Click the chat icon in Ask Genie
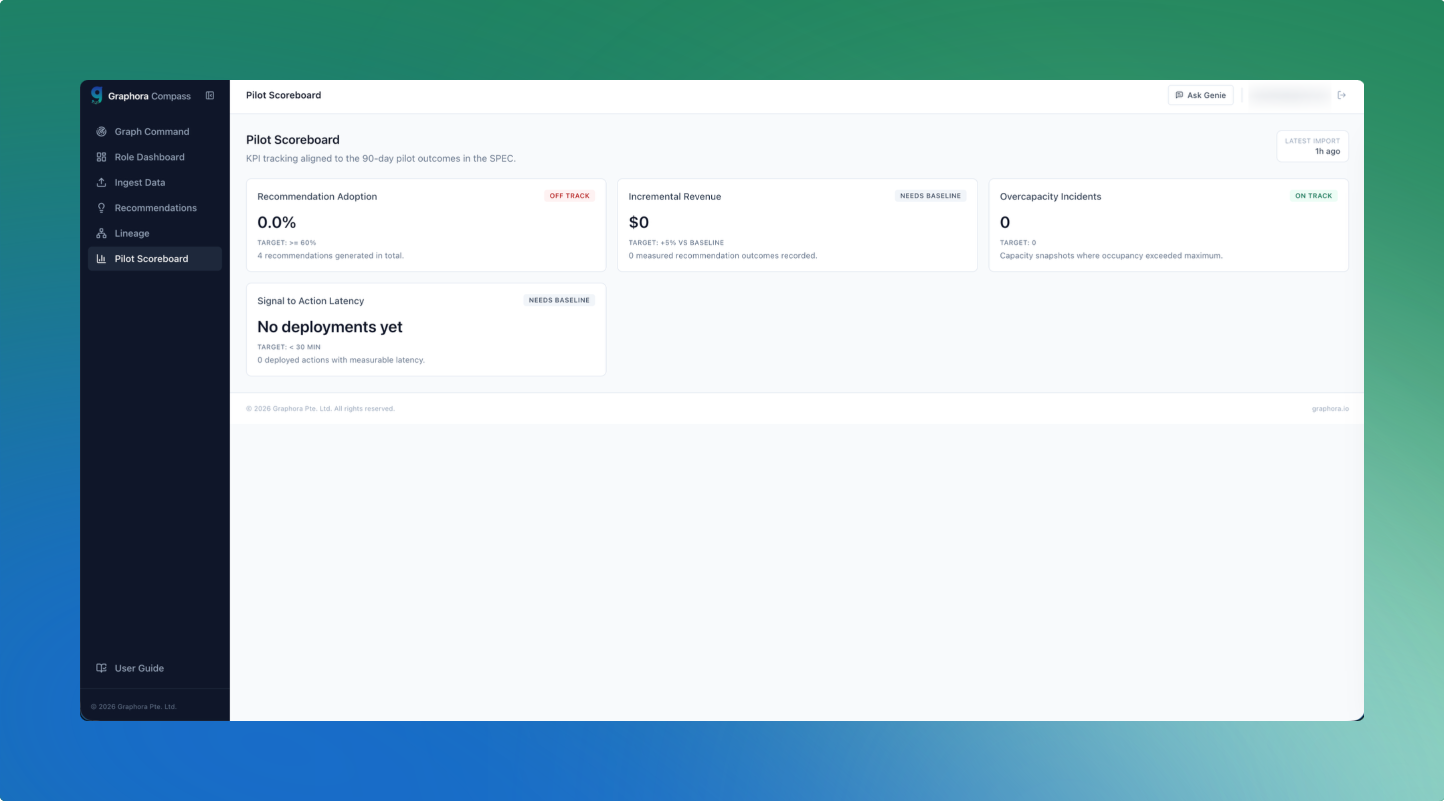Viewport: 1444px width, 801px height. (1179, 95)
